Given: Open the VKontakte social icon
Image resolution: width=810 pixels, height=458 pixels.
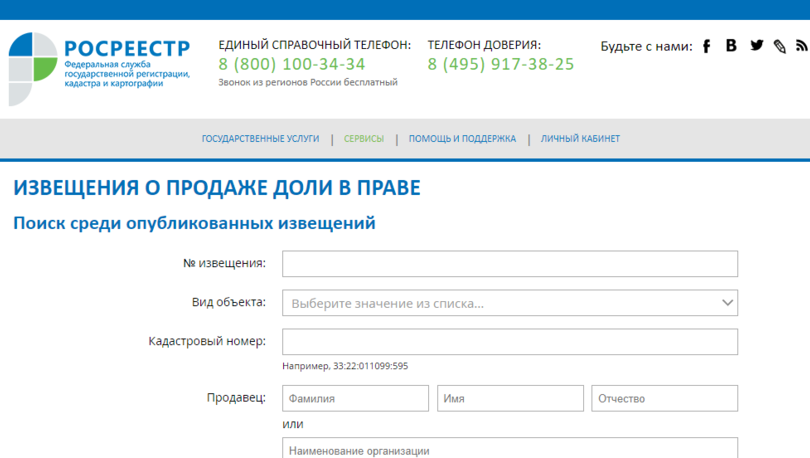Looking at the screenshot, I should click(731, 46).
